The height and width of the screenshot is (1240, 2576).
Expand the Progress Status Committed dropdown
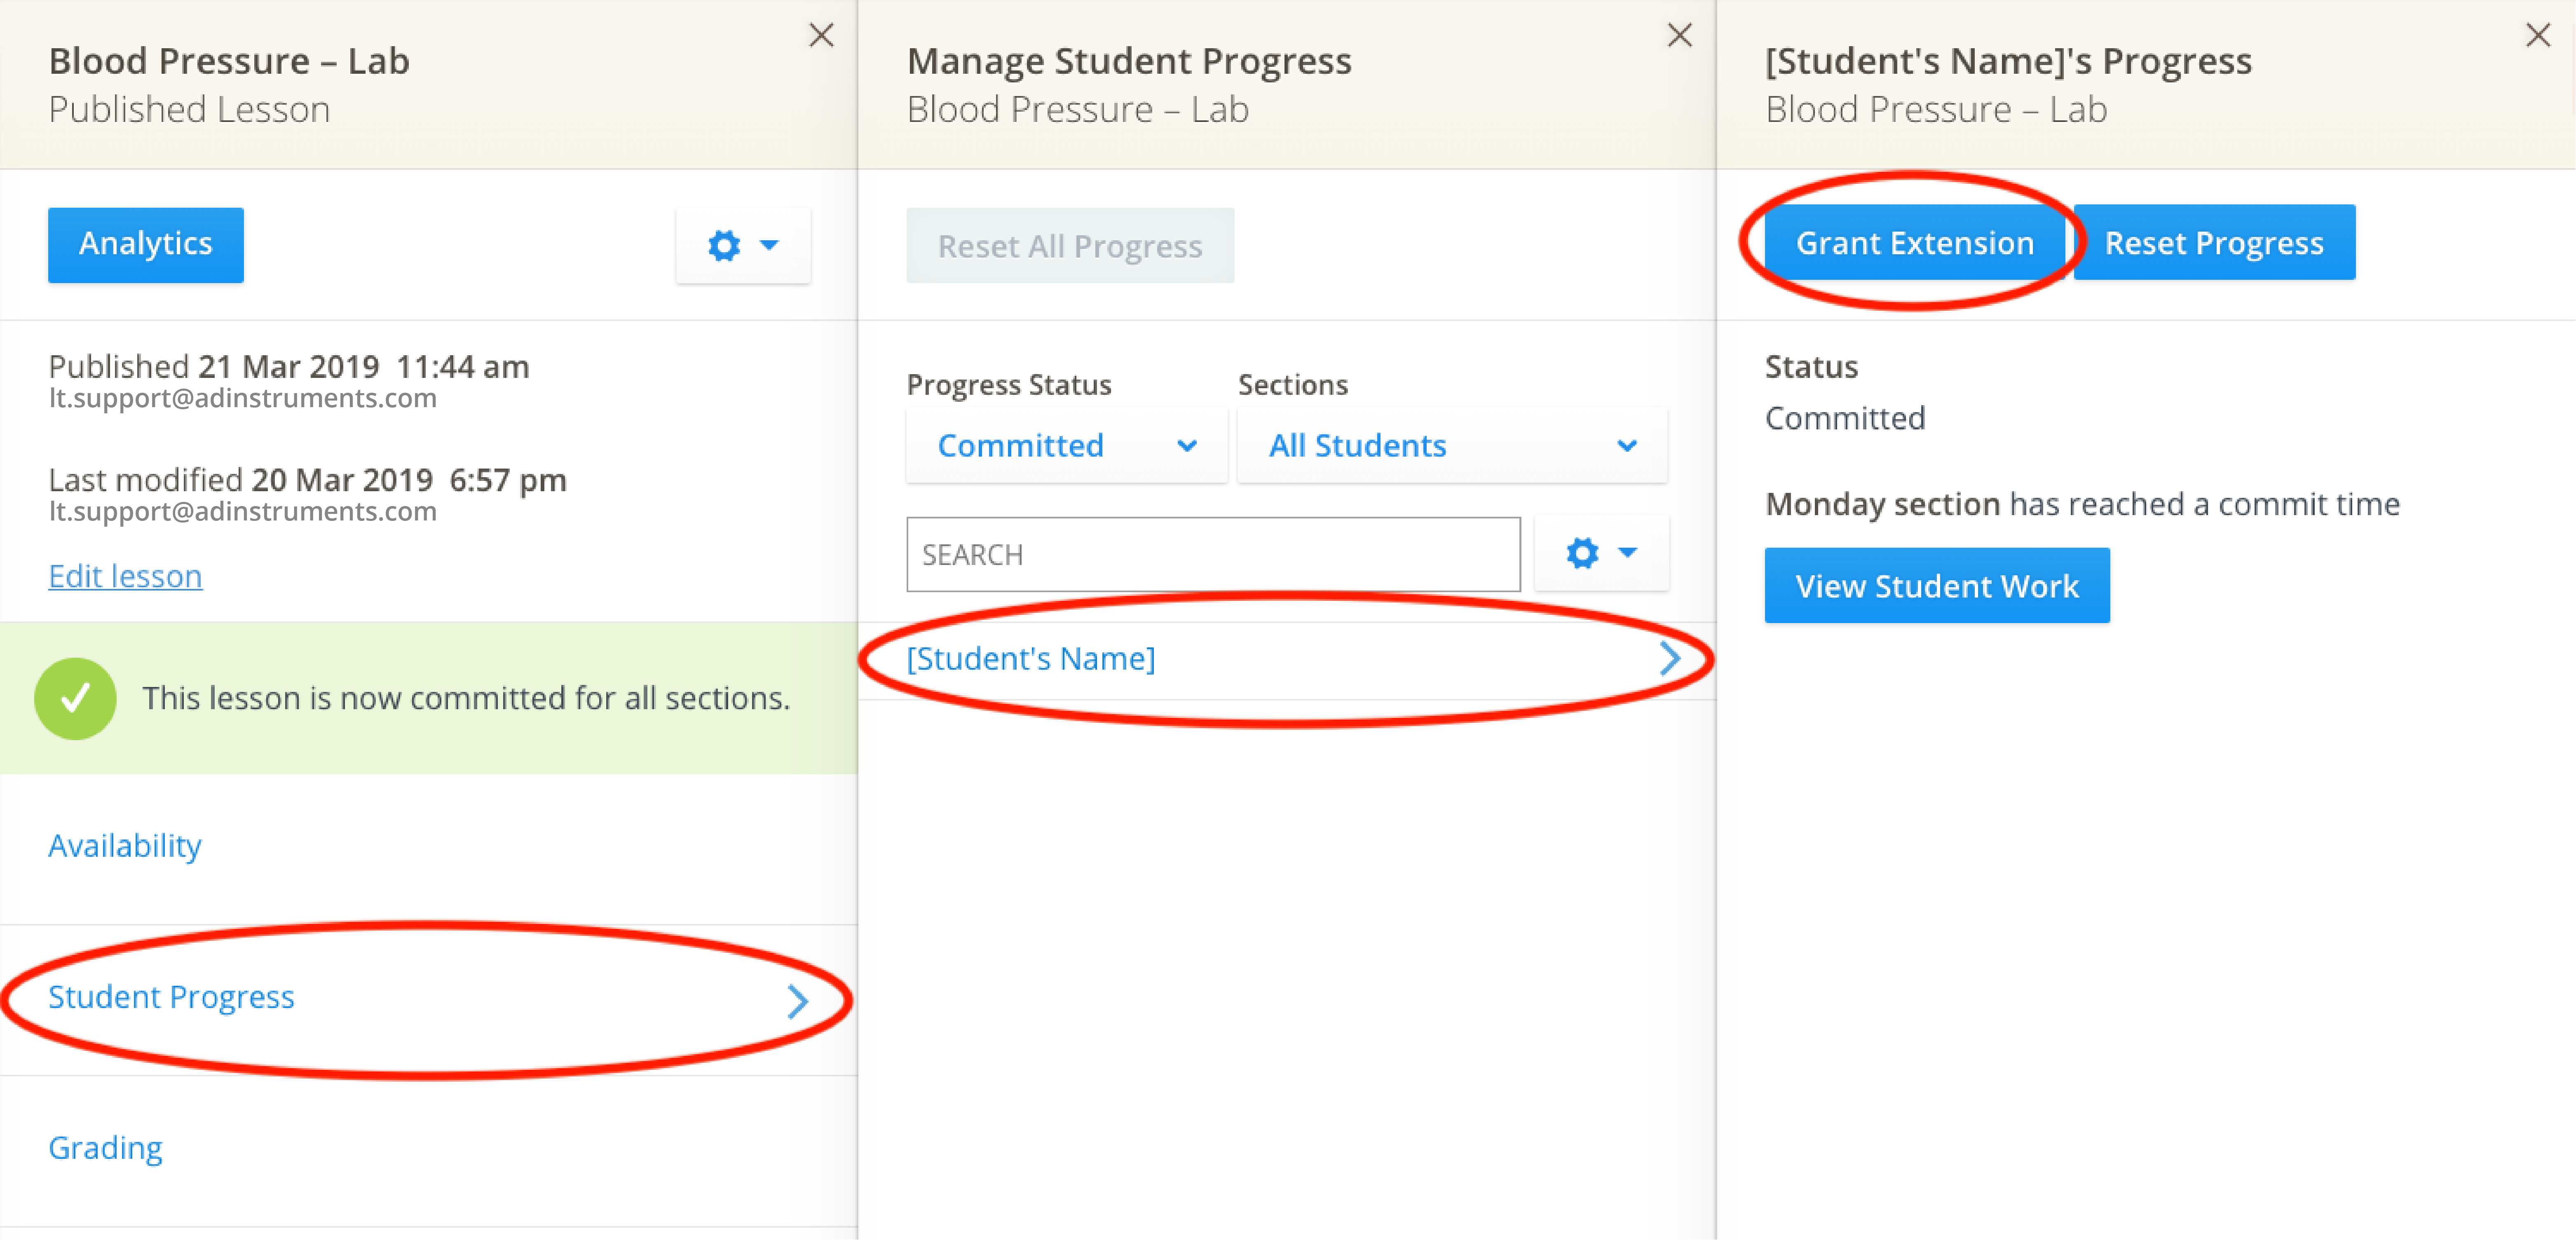tap(1066, 446)
